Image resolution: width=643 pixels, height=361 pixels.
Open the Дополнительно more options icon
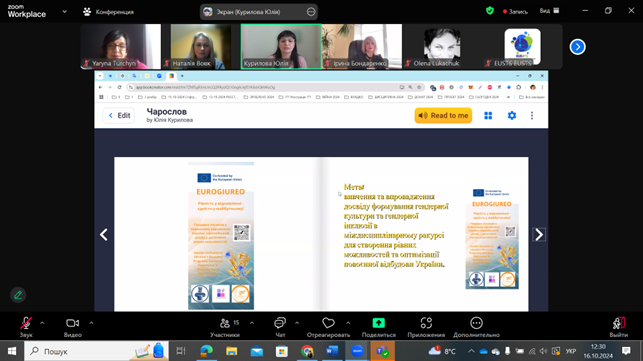tap(476, 323)
